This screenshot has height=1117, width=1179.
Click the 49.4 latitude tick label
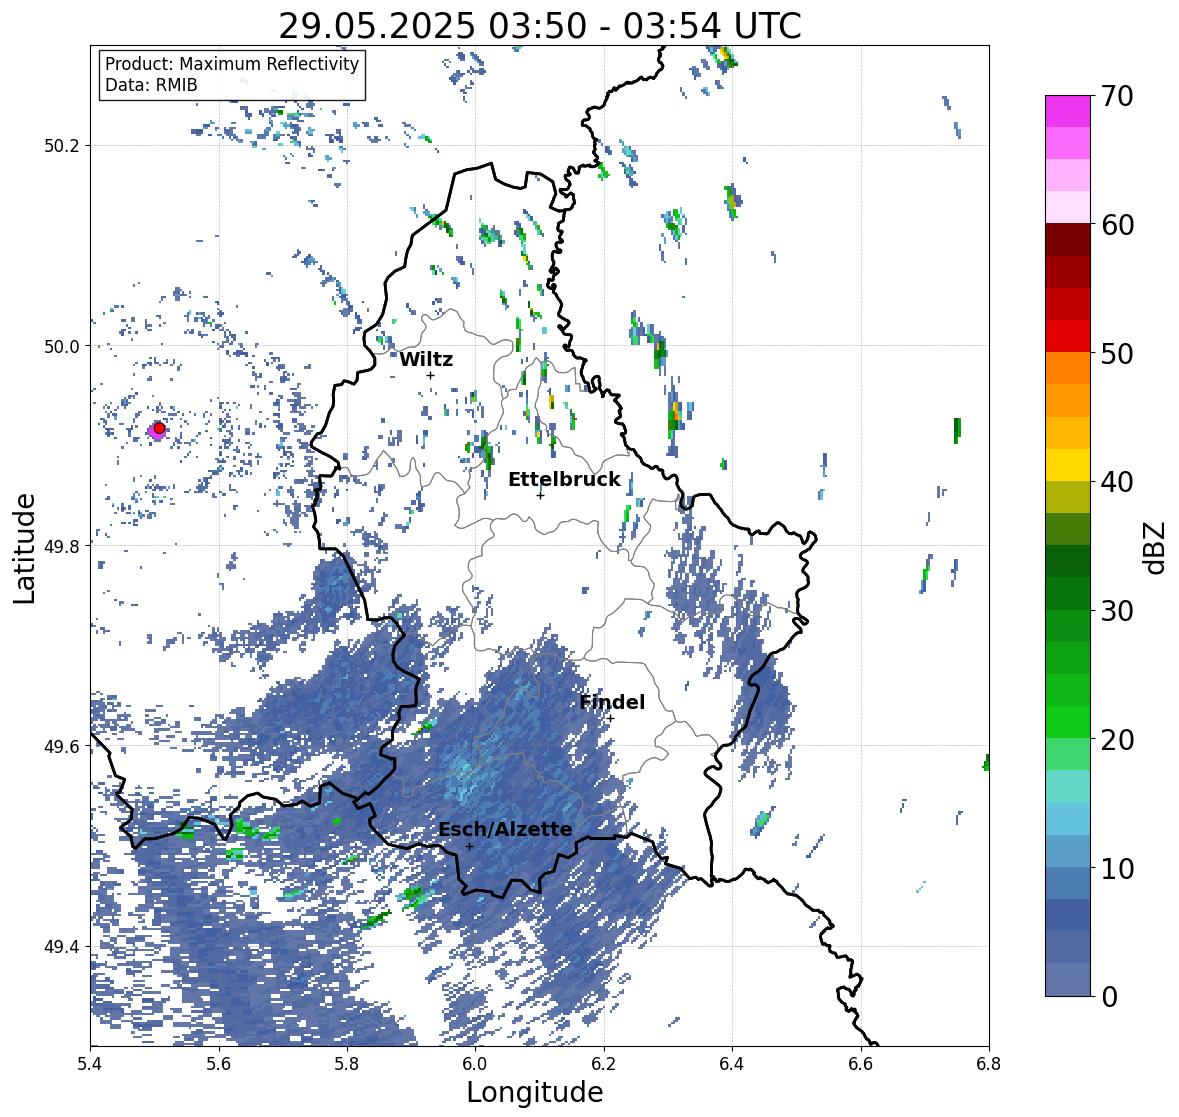point(62,947)
